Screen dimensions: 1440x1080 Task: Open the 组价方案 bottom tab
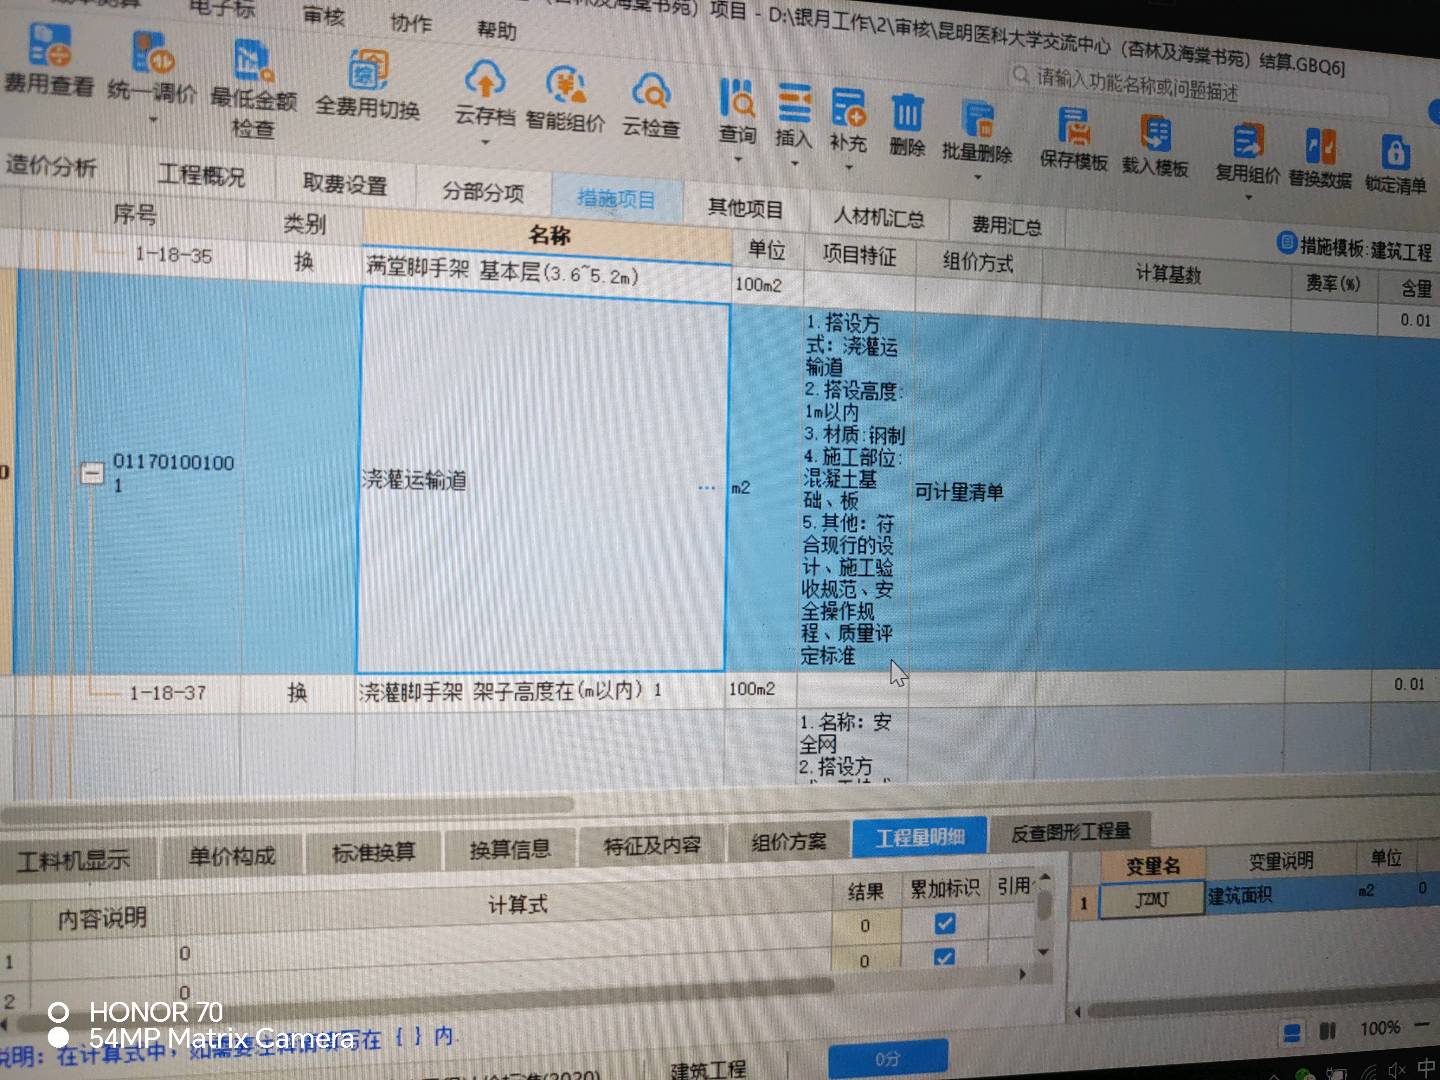point(789,842)
